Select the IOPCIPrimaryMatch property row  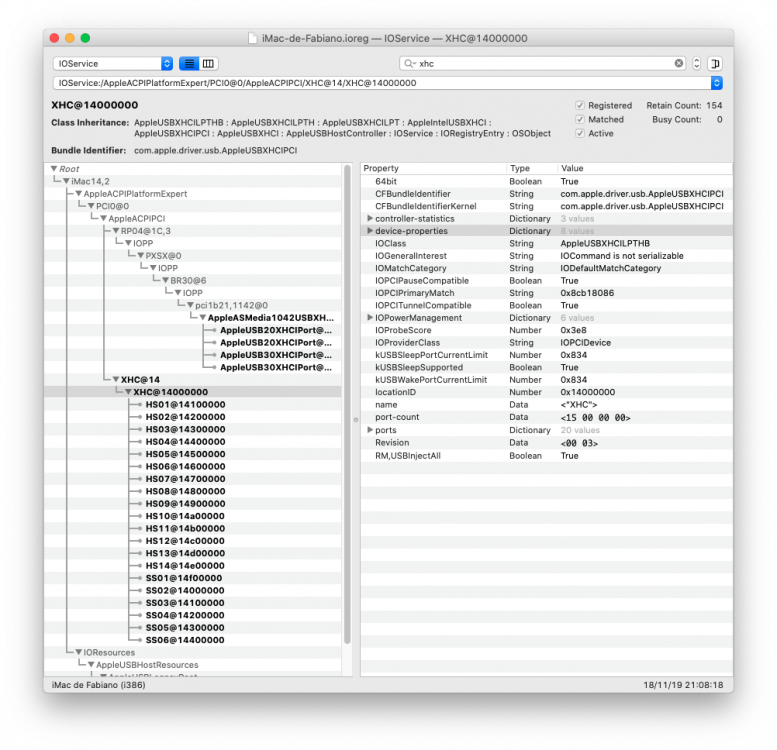point(547,293)
